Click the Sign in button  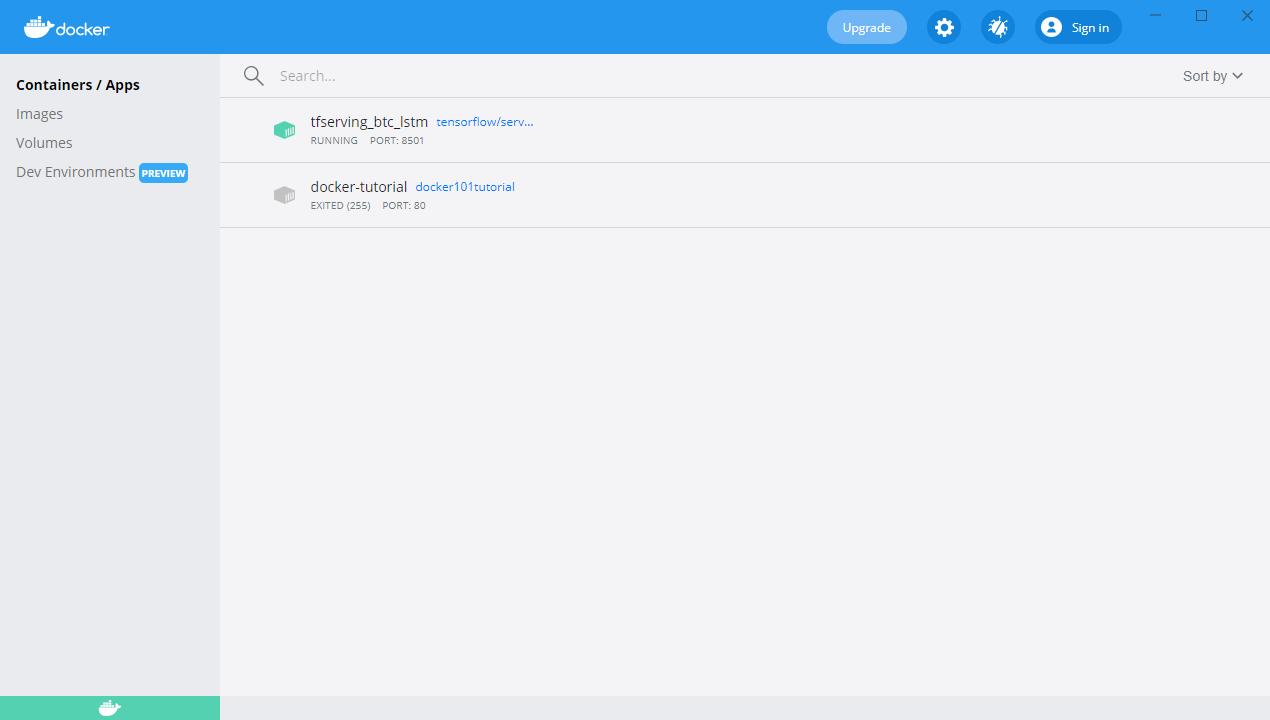pos(1078,27)
